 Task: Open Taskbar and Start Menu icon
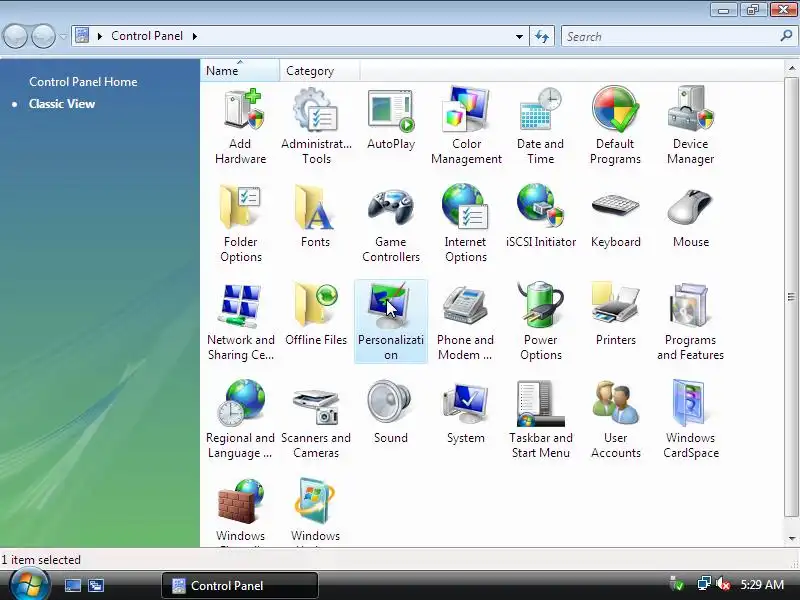click(541, 420)
